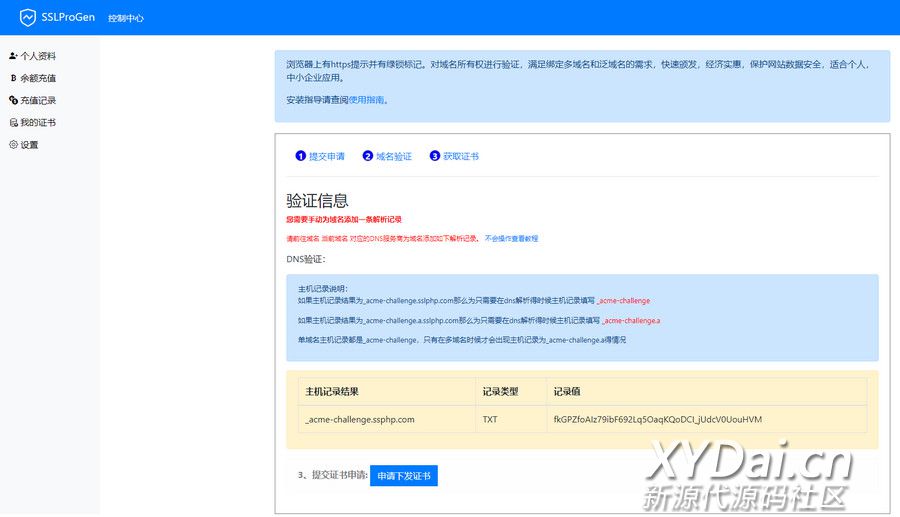
Task: Click the 记录类型 column header
Action: (500, 391)
